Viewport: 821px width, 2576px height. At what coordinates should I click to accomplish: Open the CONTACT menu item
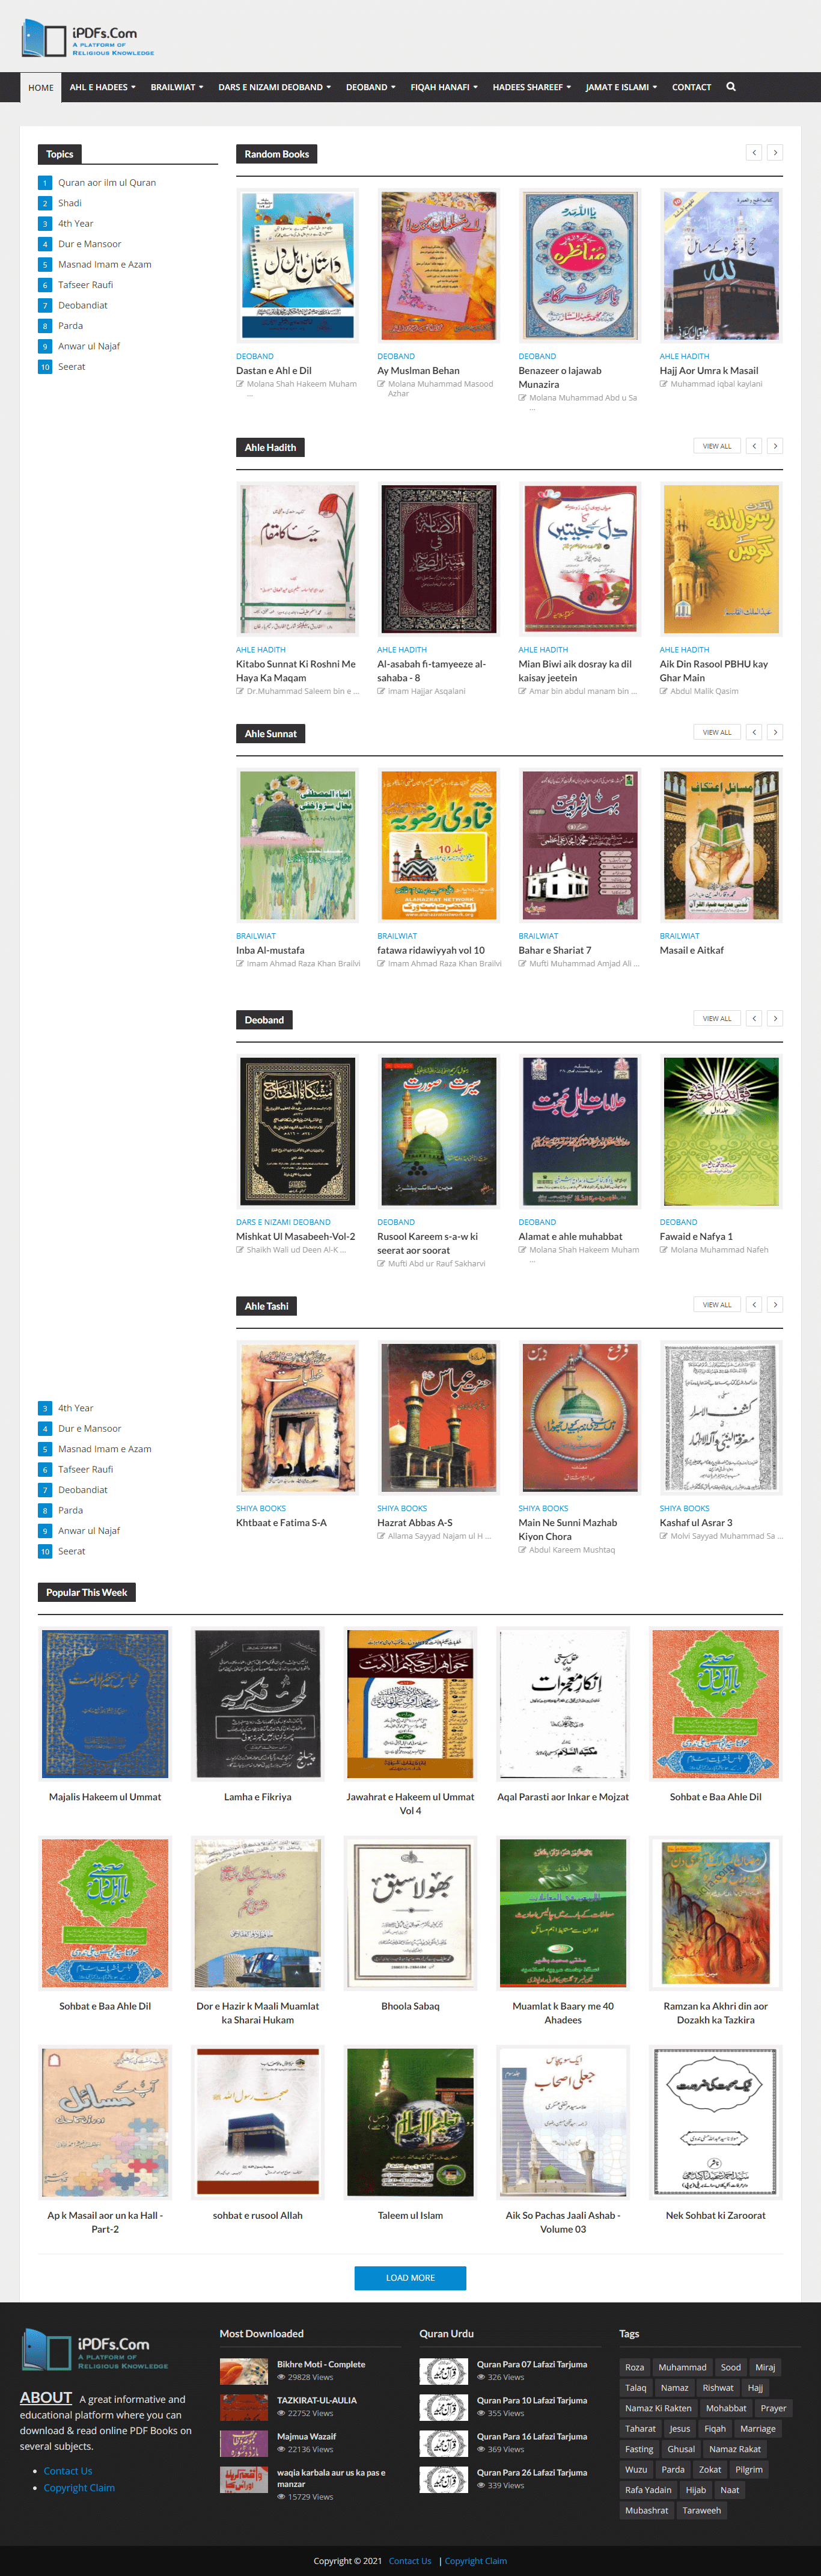tap(691, 87)
